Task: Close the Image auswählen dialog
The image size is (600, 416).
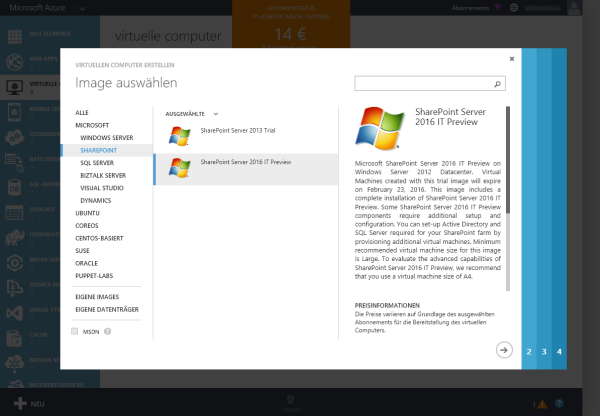Action: point(512,59)
